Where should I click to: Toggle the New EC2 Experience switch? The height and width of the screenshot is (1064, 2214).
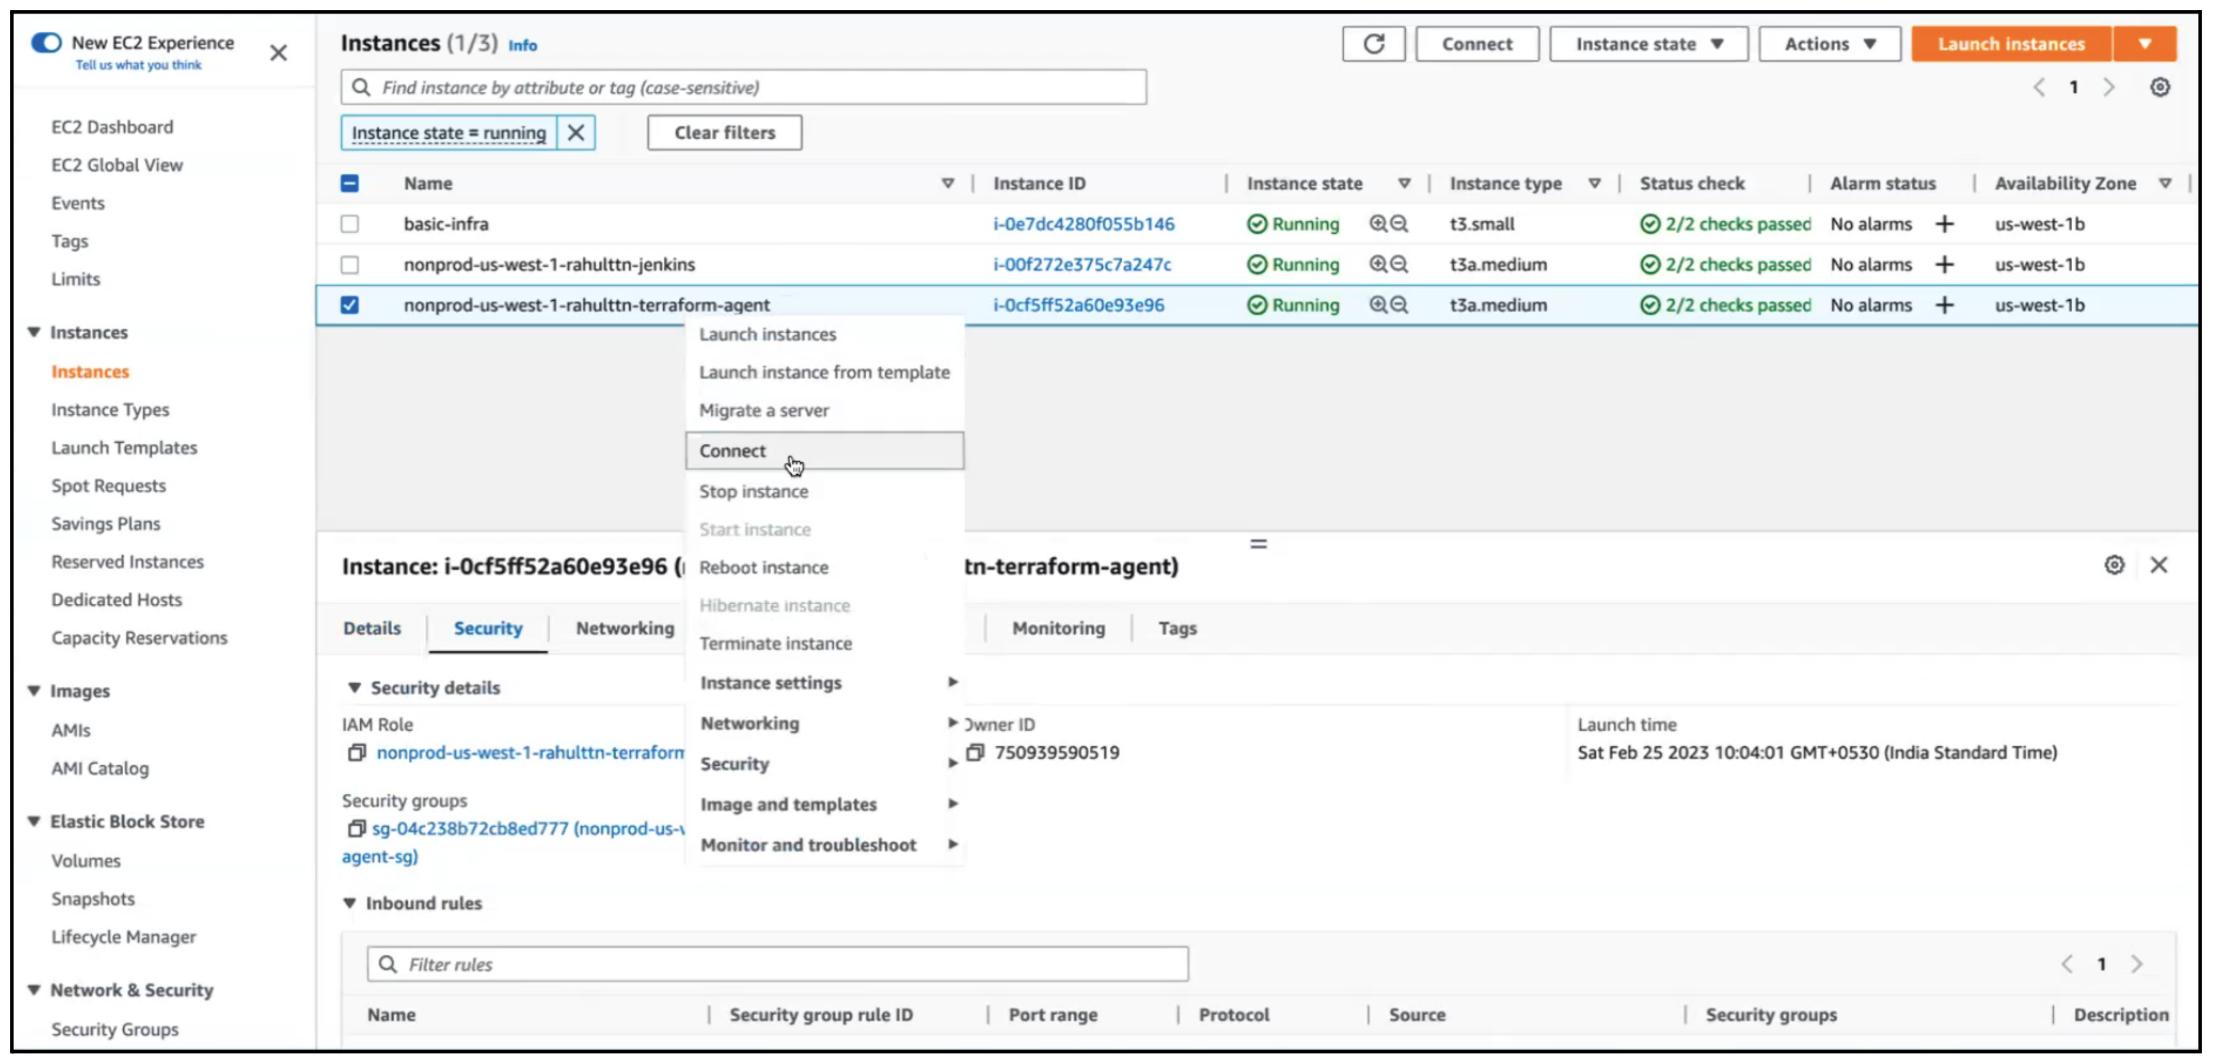(x=46, y=42)
